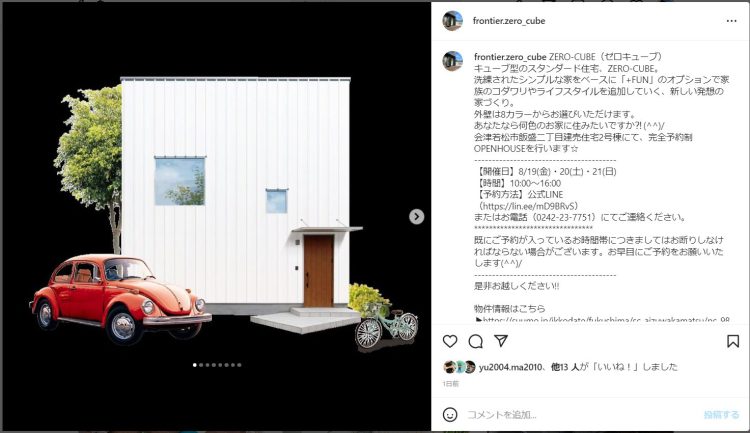Like the post with heart icon
Image resolution: width=750 pixels, height=433 pixels.
coord(450,341)
